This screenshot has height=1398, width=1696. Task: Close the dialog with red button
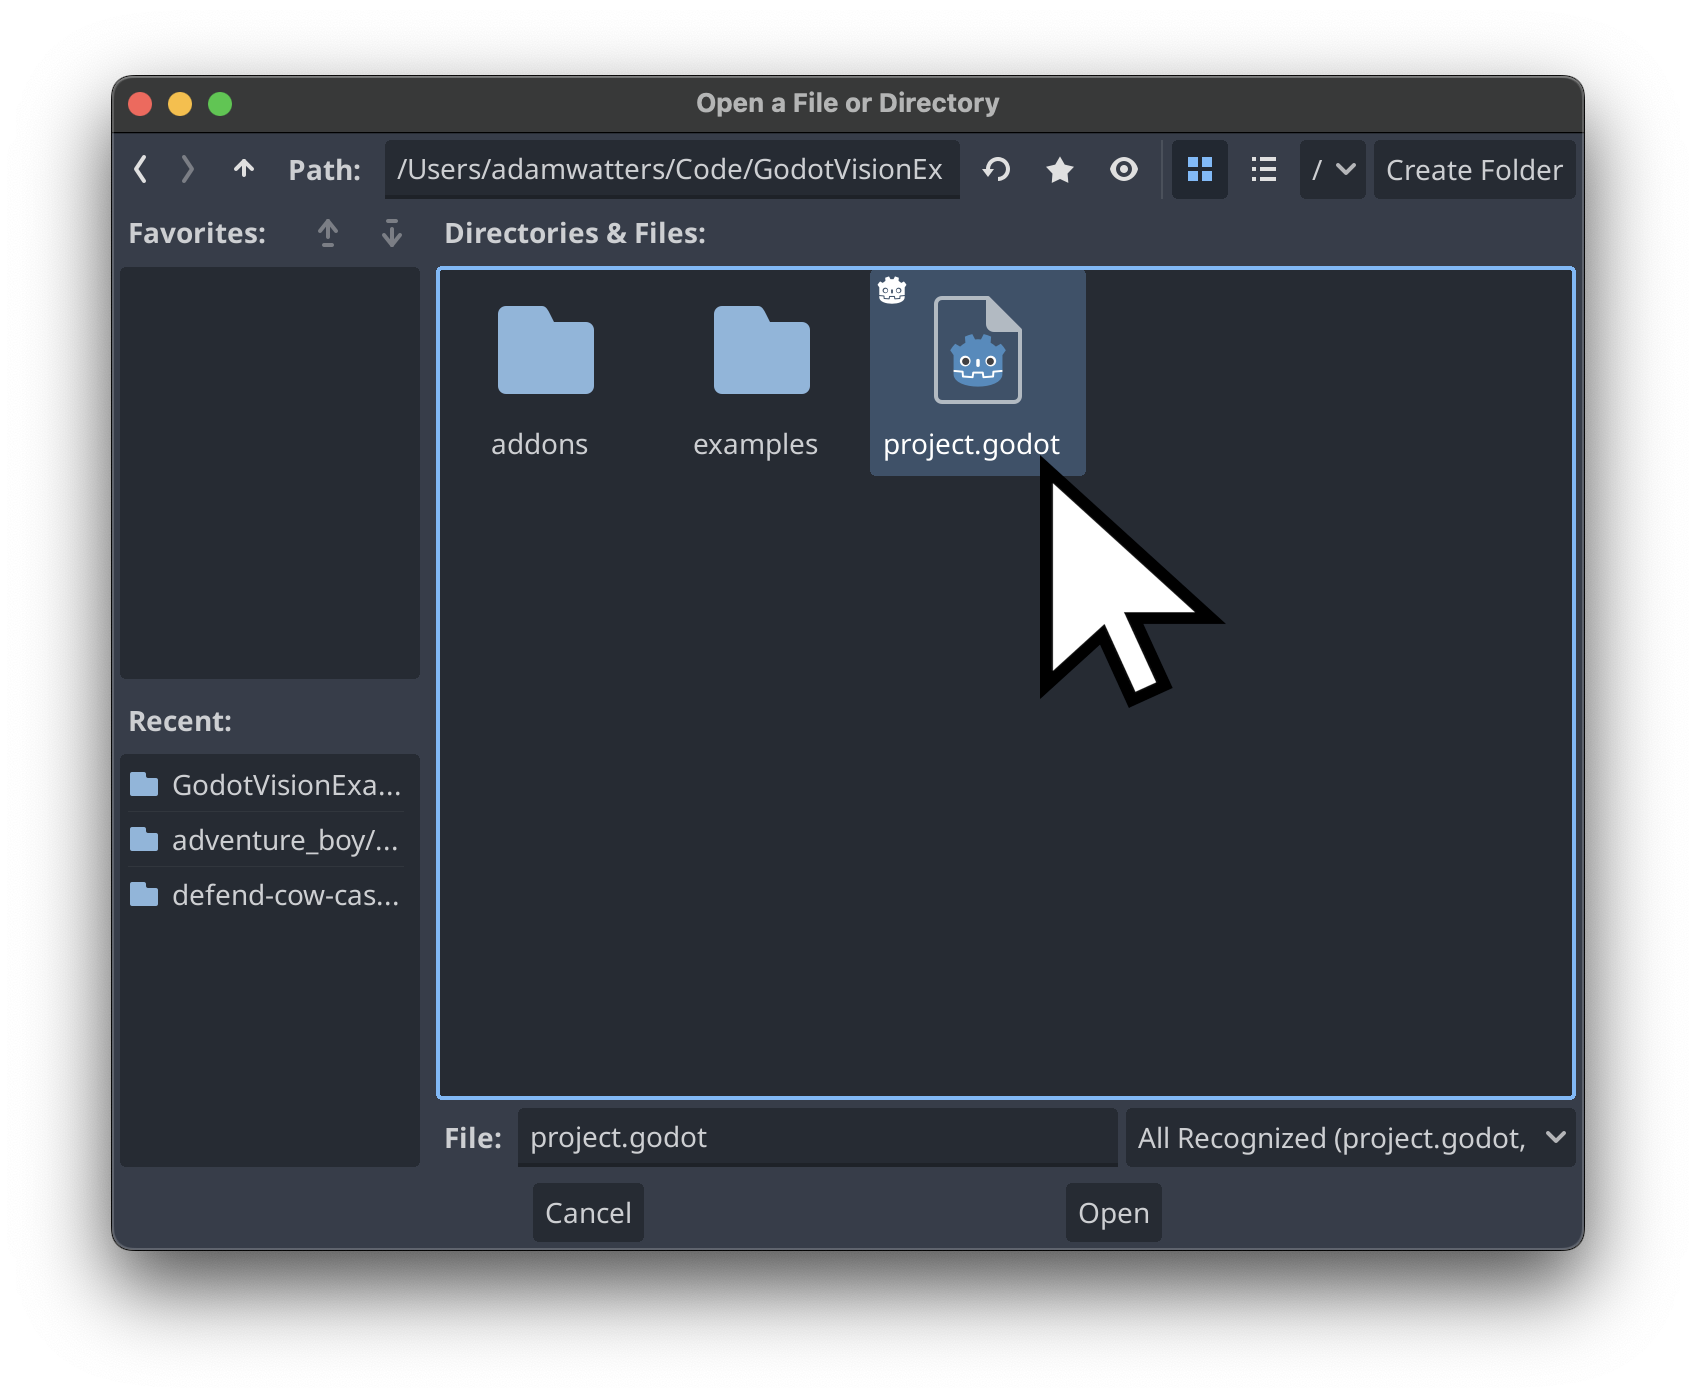tap(141, 104)
